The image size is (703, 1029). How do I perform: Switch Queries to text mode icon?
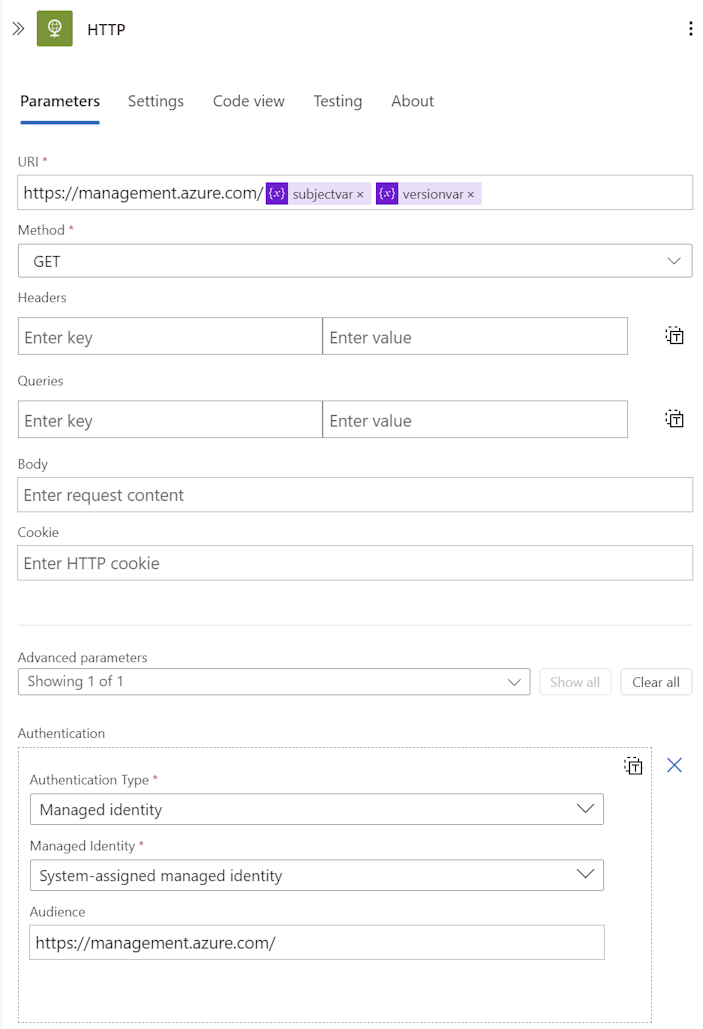coord(675,419)
